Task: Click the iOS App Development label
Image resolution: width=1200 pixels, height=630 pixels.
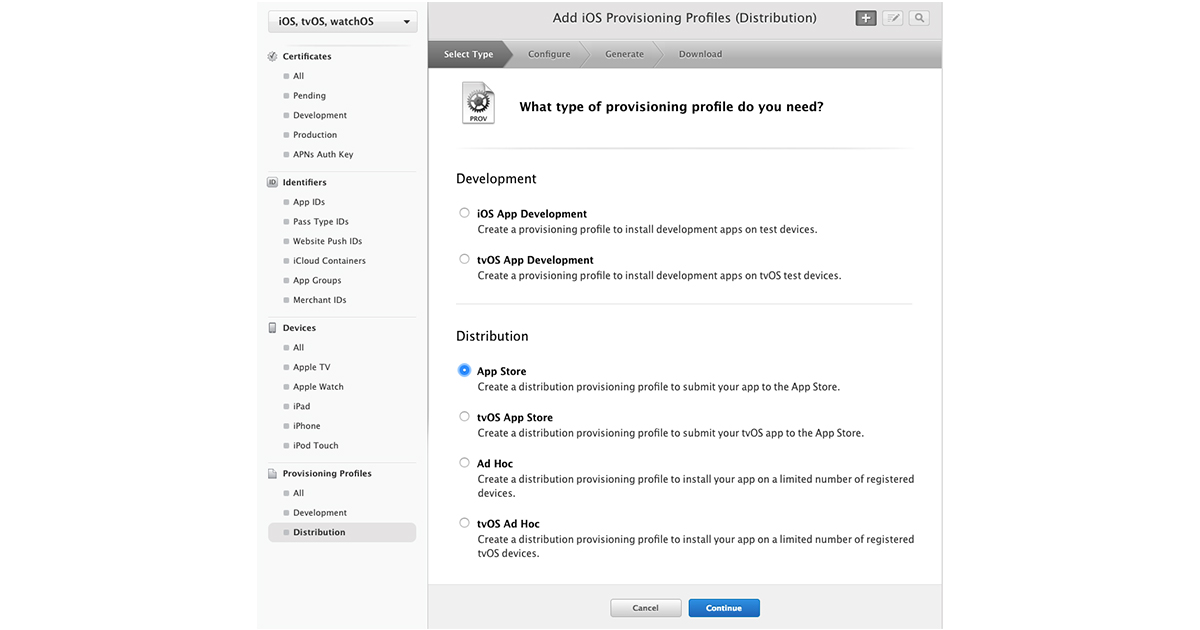Action: pos(532,214)
